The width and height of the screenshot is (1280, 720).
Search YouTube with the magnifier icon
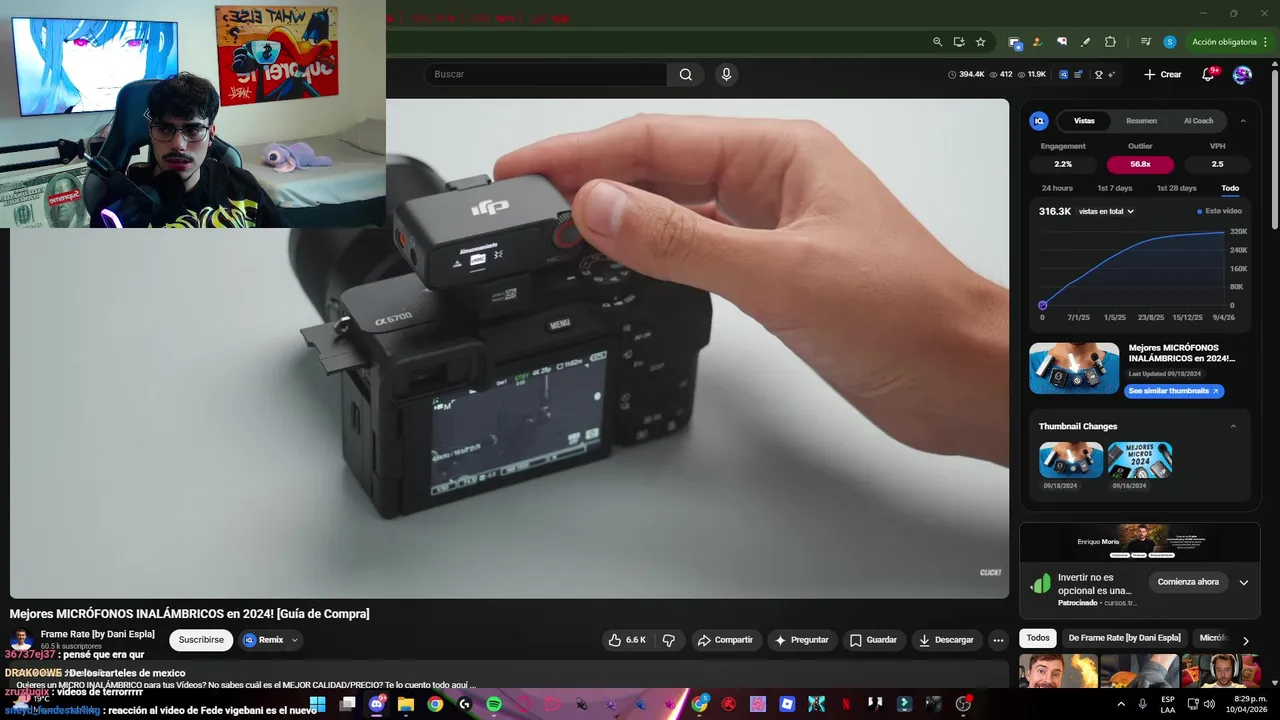[685, 74]
